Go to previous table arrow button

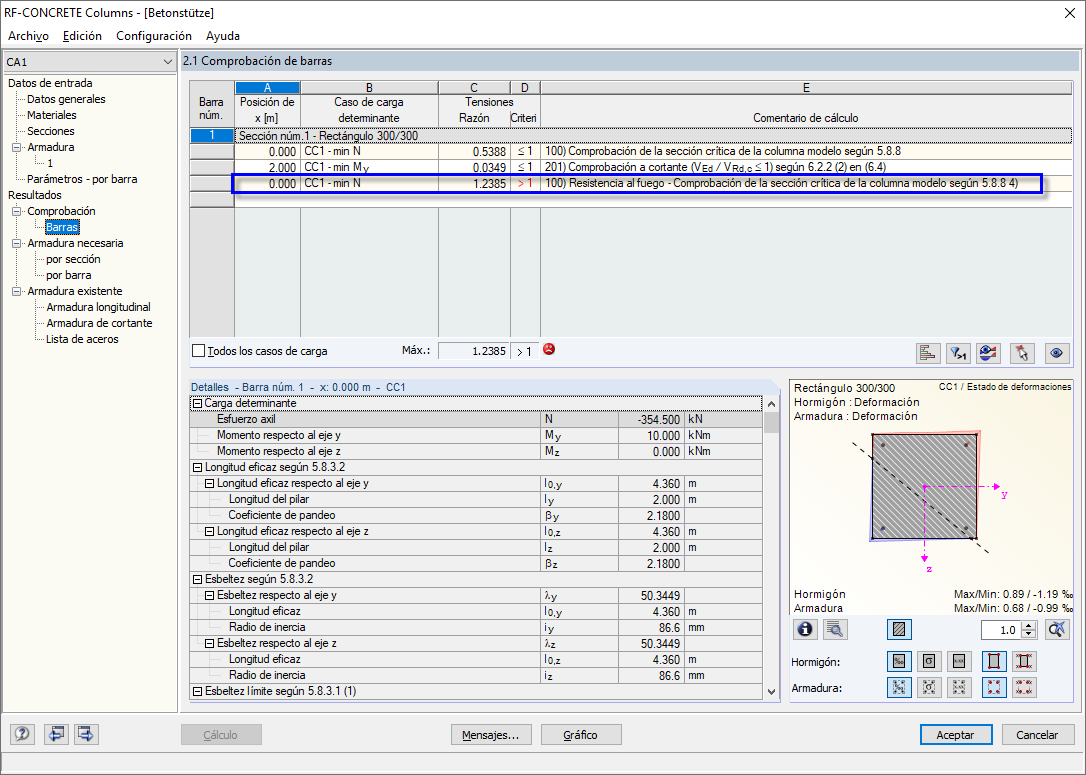[56, 734]
